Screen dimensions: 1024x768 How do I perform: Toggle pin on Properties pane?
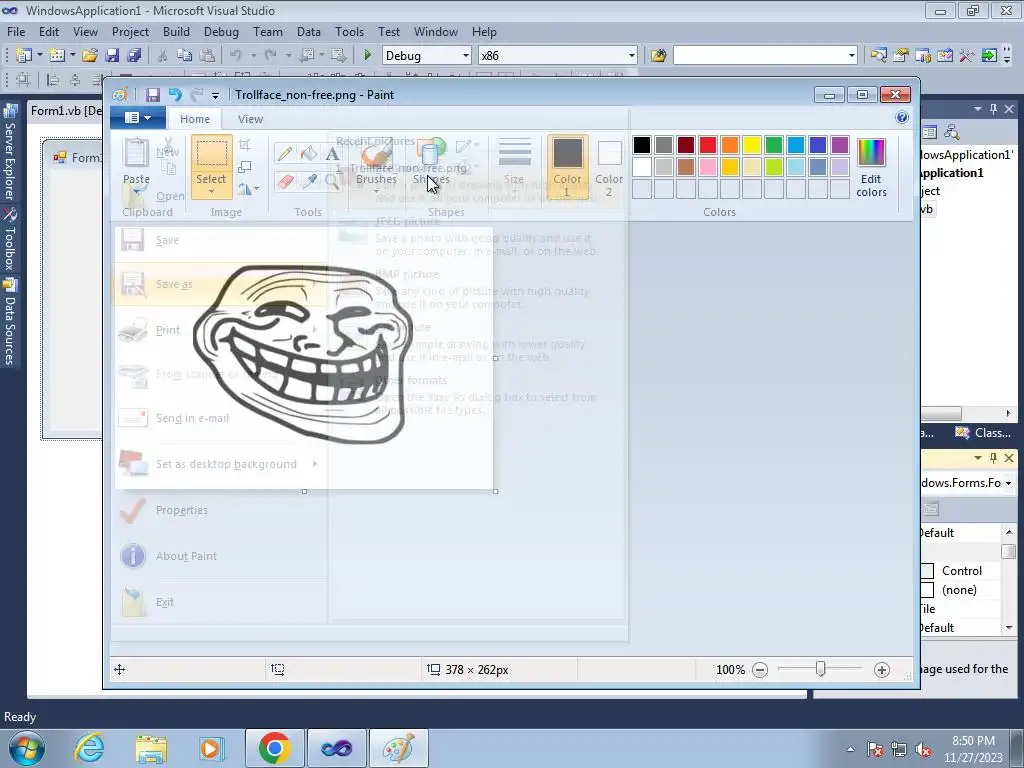[x=993, y=458]
